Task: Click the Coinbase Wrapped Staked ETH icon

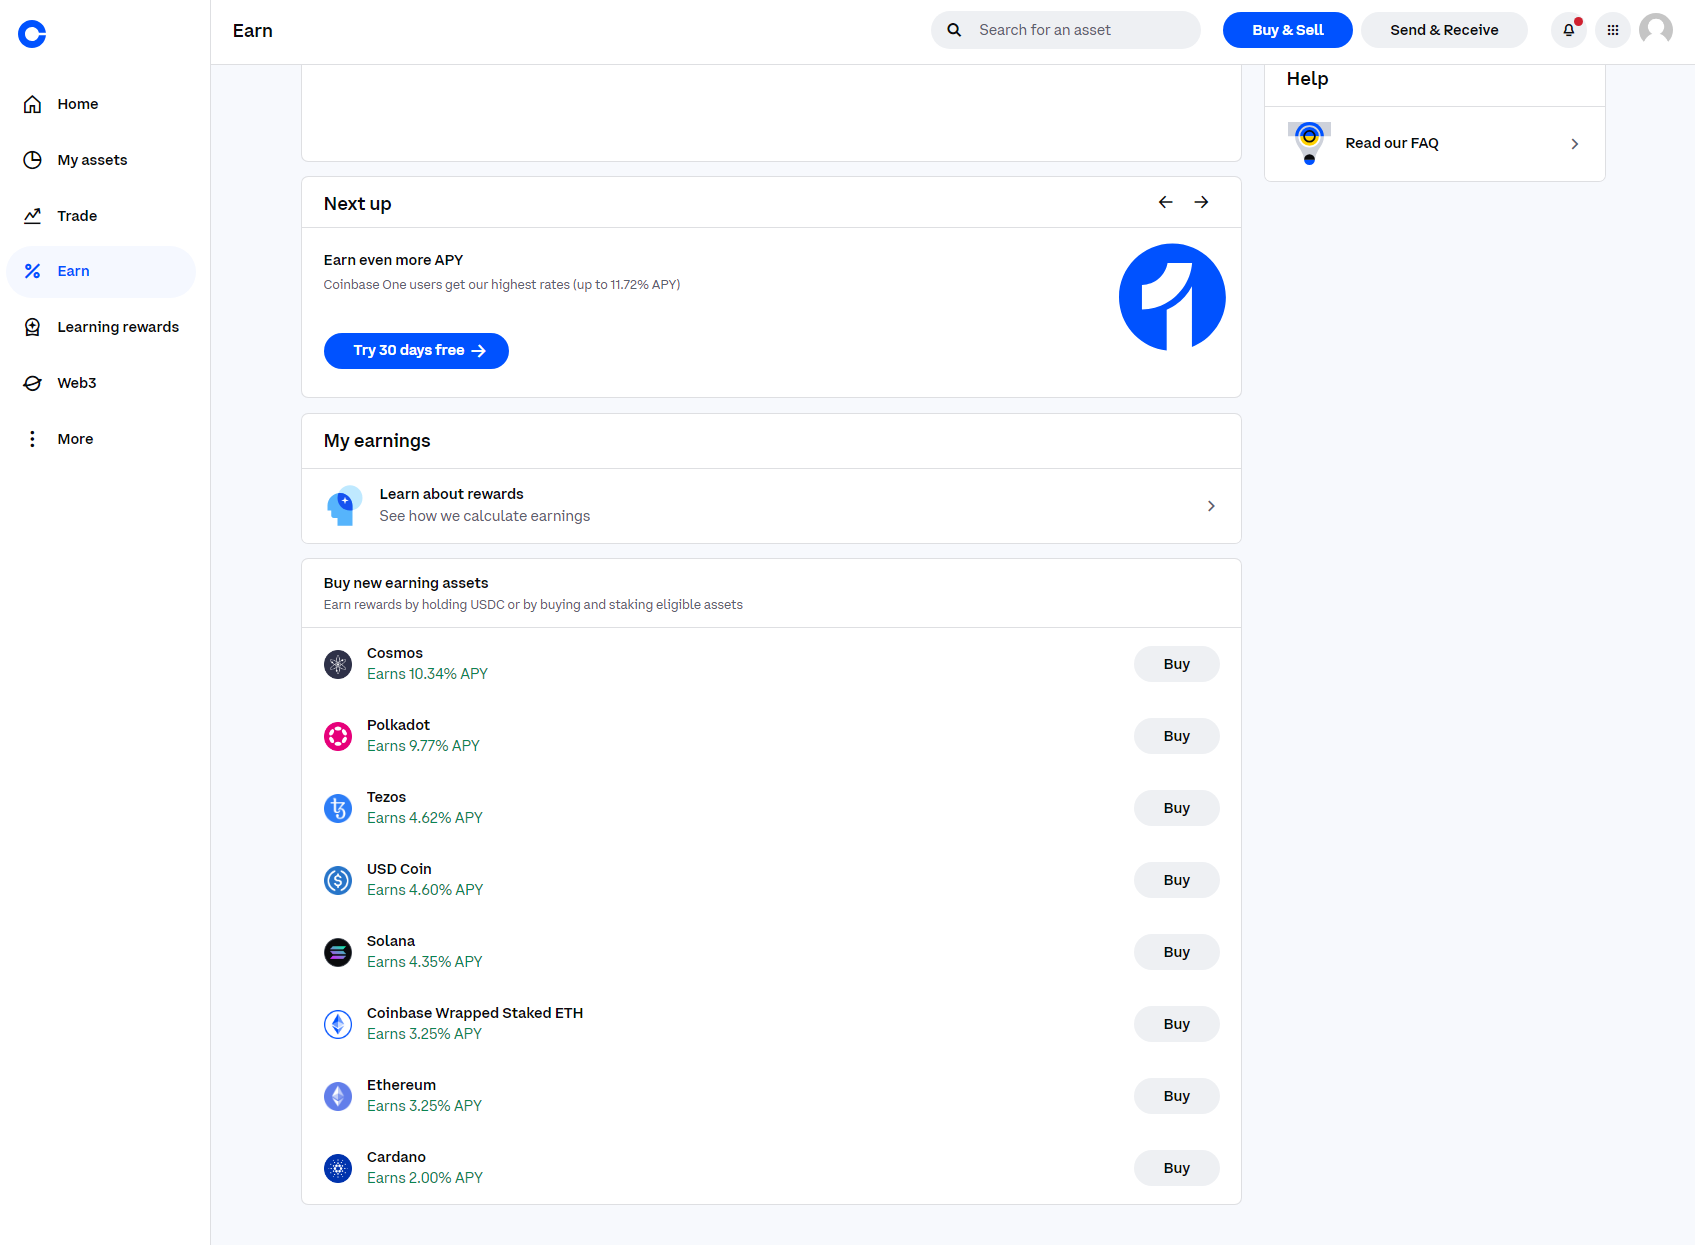Action: point(338,1024)
